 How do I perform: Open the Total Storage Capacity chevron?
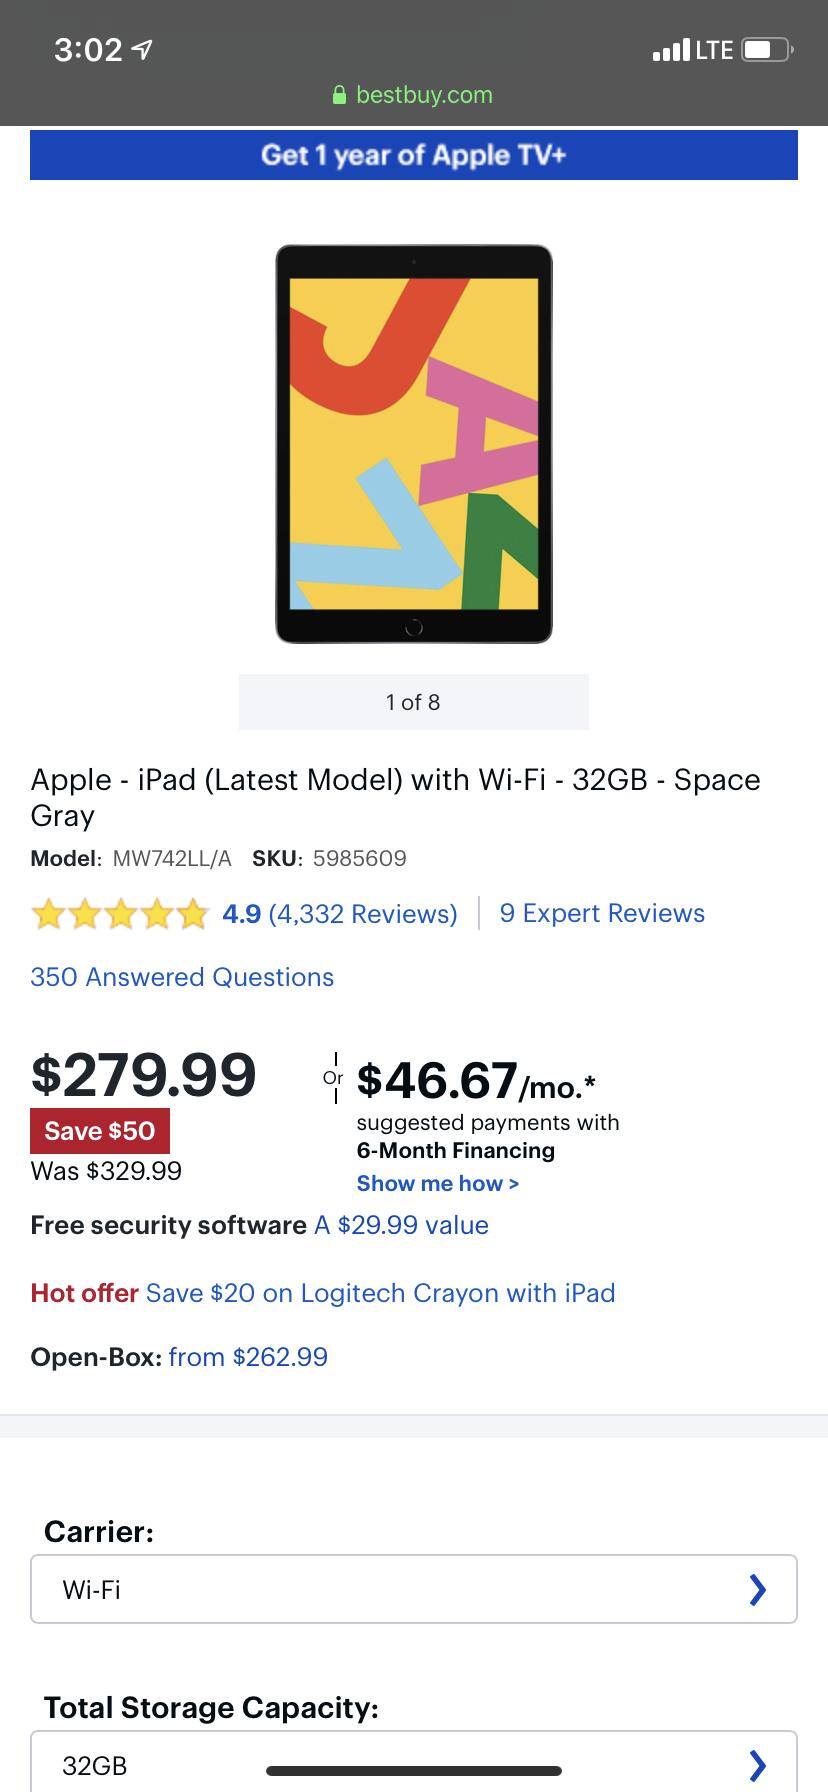(757, 1765)
